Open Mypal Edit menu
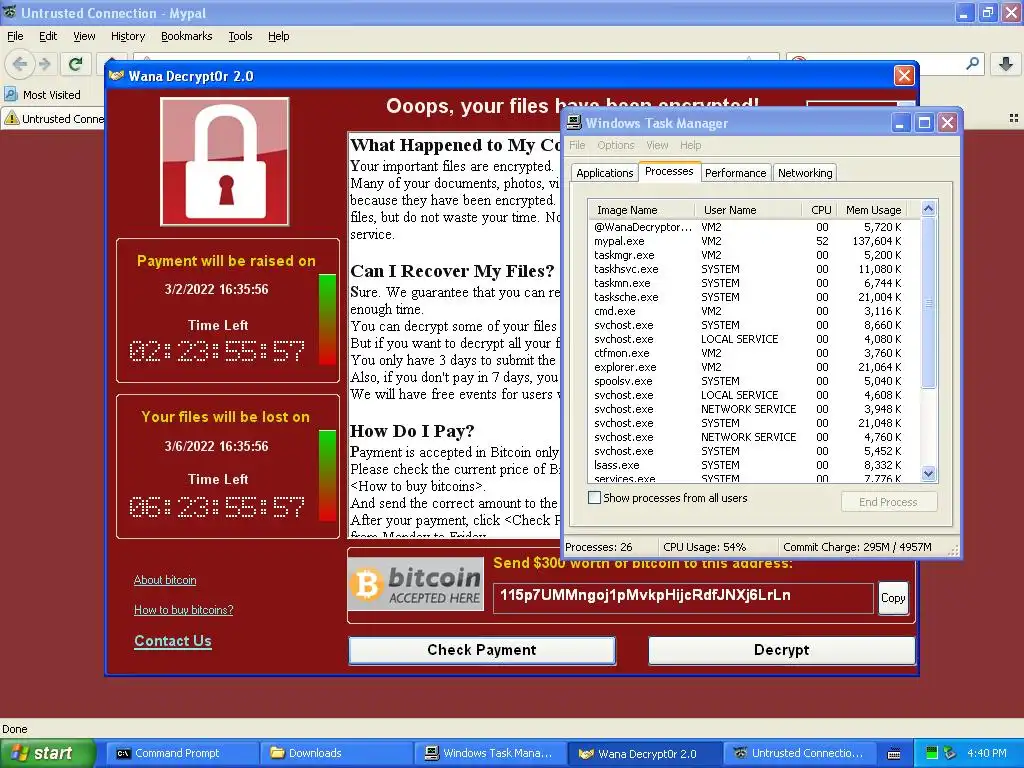Viewport: 1024px width, 768px height. pyautogui.click(x=48, y=36)
